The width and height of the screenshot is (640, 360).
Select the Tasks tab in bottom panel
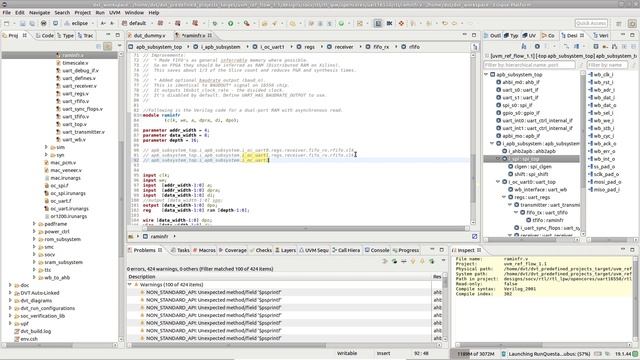pos(180,250)
